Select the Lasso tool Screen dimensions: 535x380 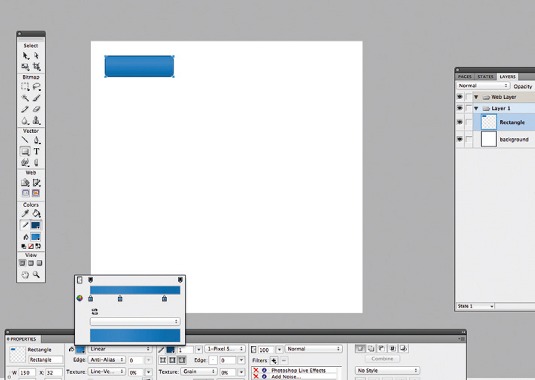pyautogui.click(x=36, y=87)
